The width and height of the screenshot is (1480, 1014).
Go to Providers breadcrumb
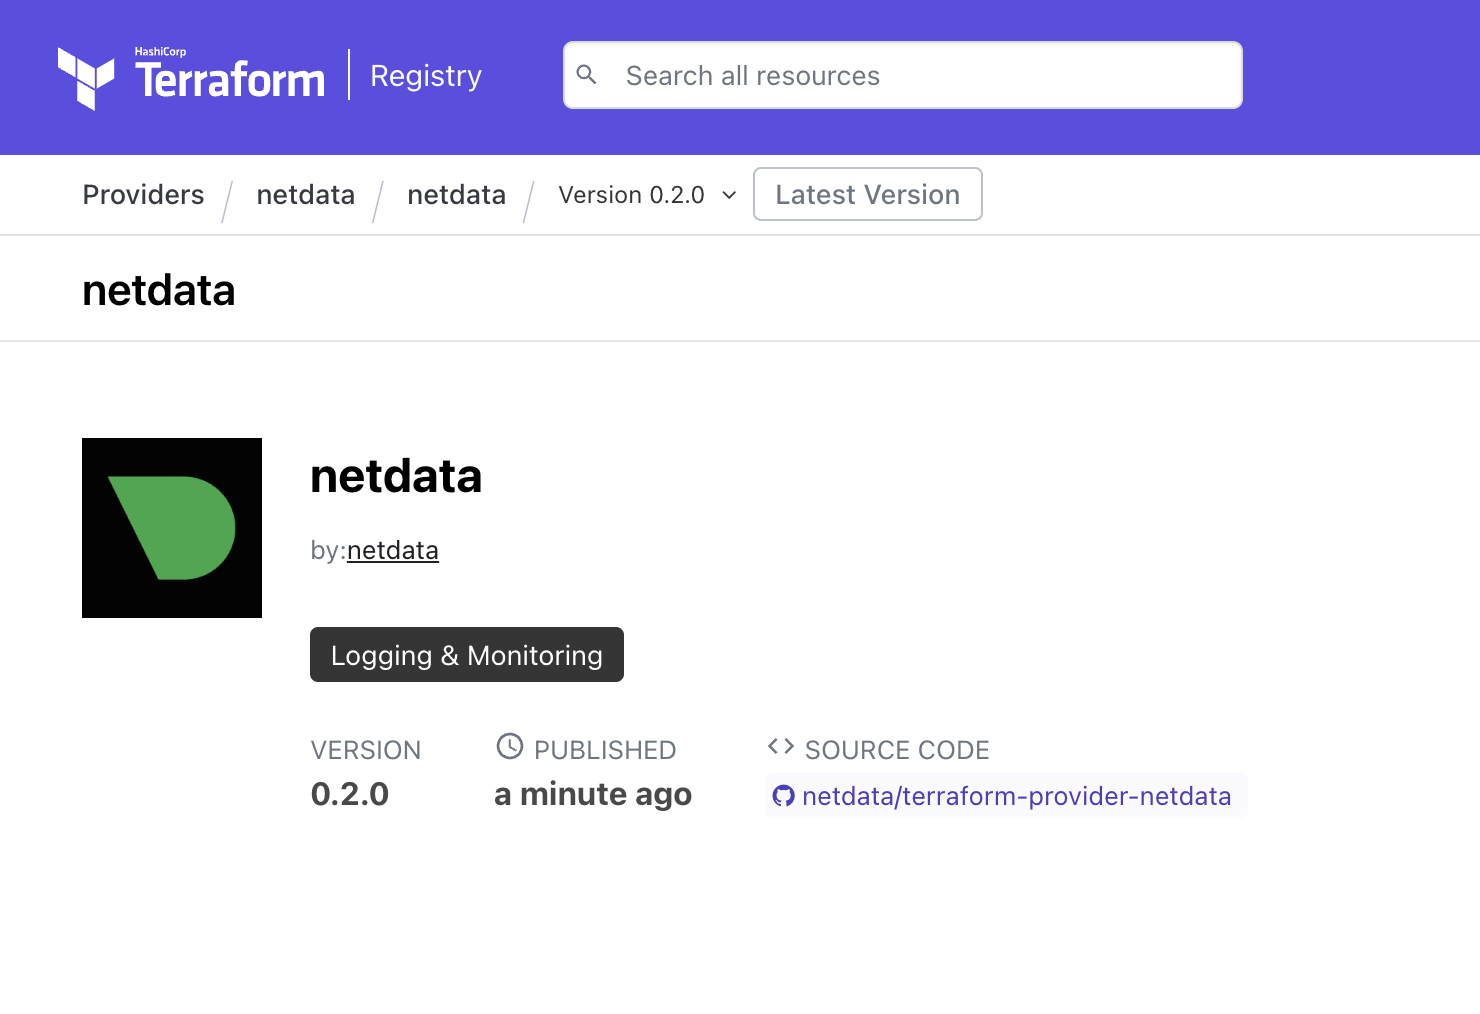click(x=143, y=195)
